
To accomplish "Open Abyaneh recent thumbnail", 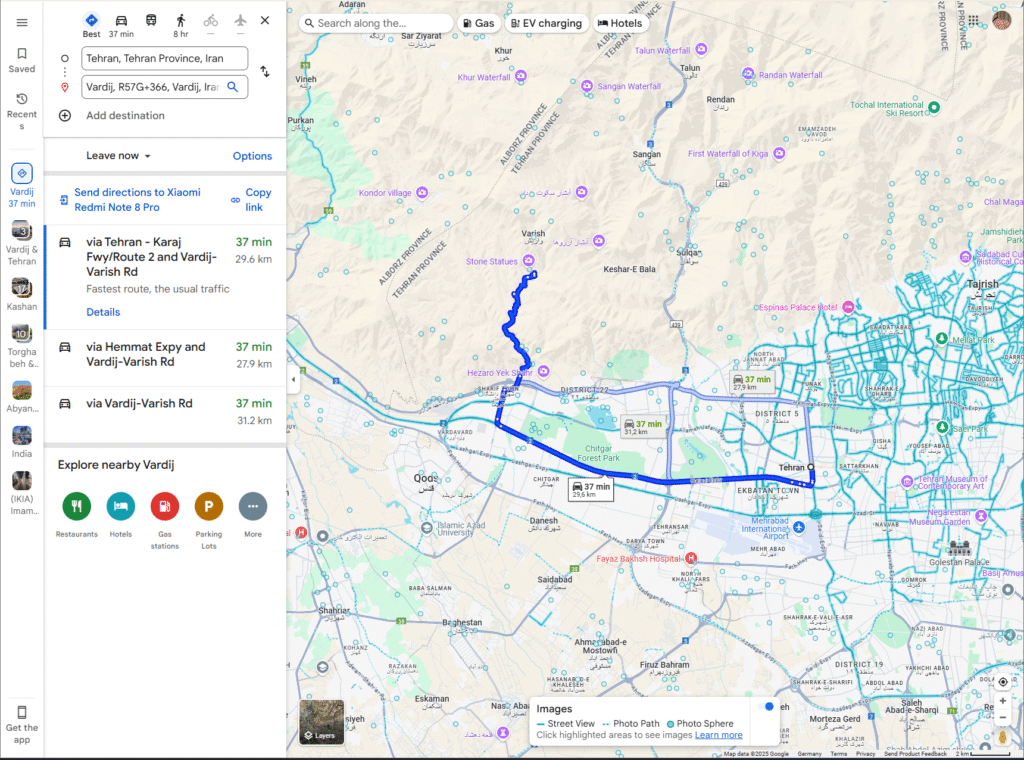I will click(x=22, y=397).
